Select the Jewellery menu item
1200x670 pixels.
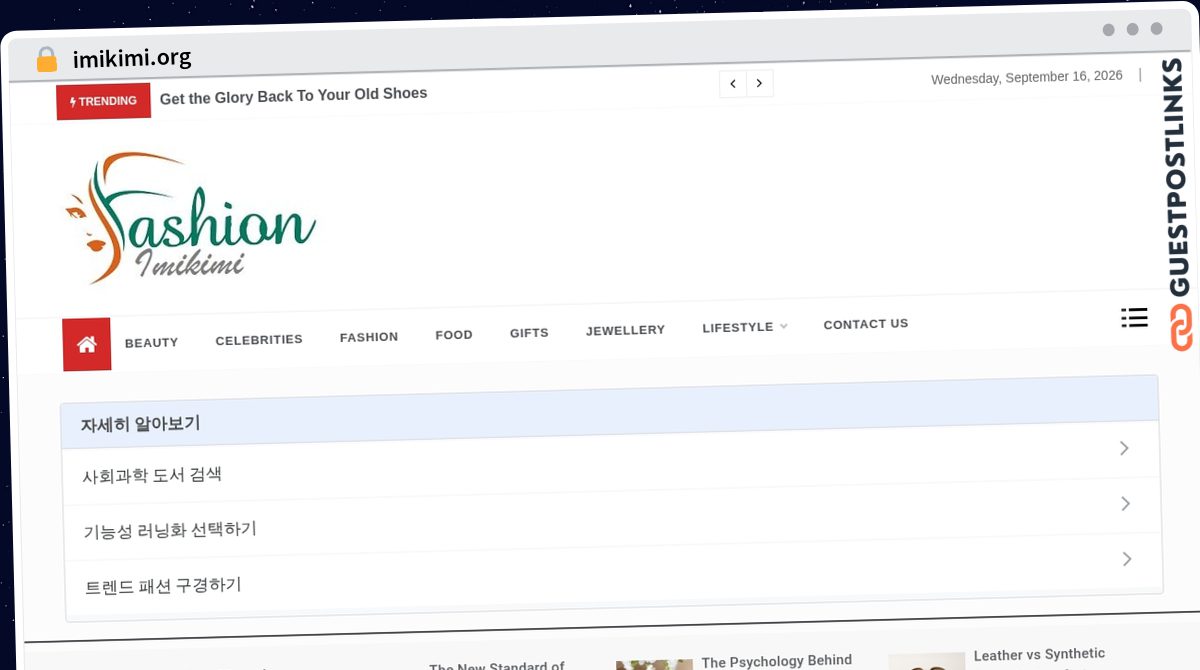pyautogui.click(x=626, y=330)
